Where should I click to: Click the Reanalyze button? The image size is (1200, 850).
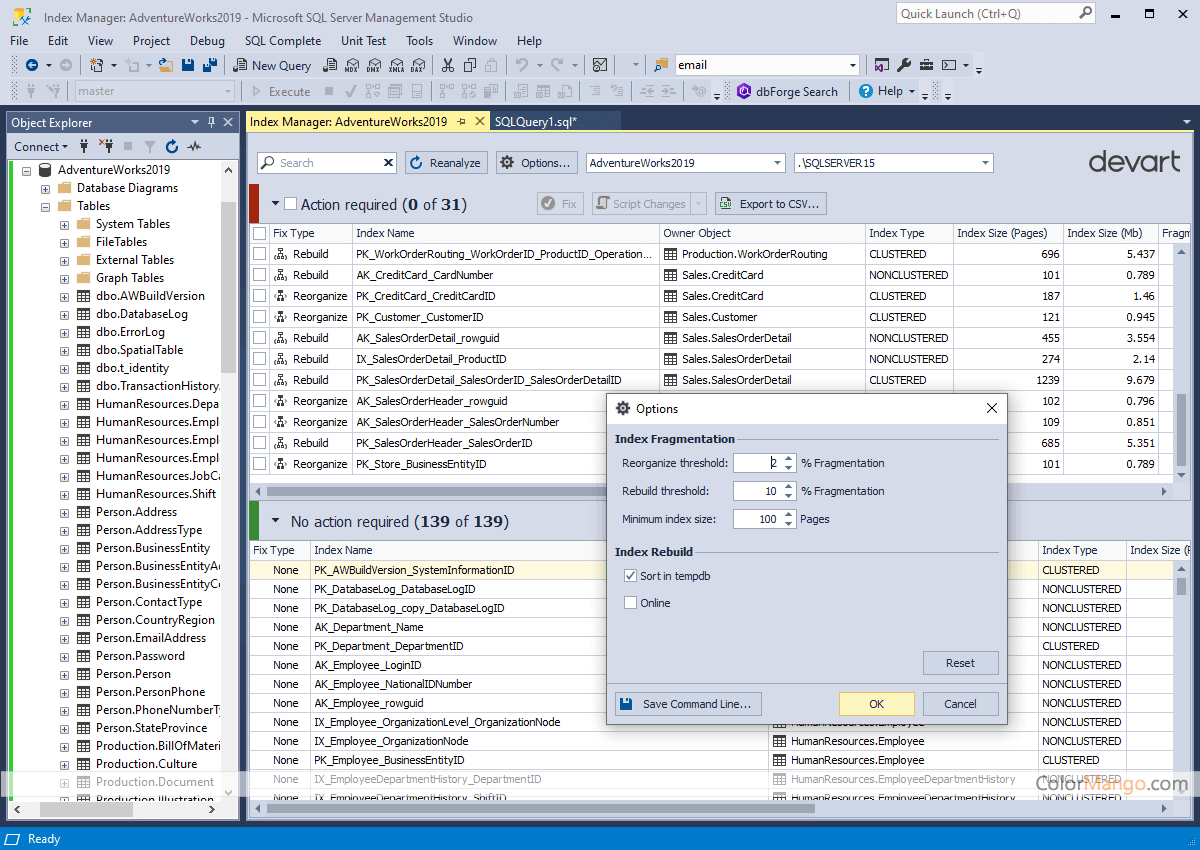446,163
